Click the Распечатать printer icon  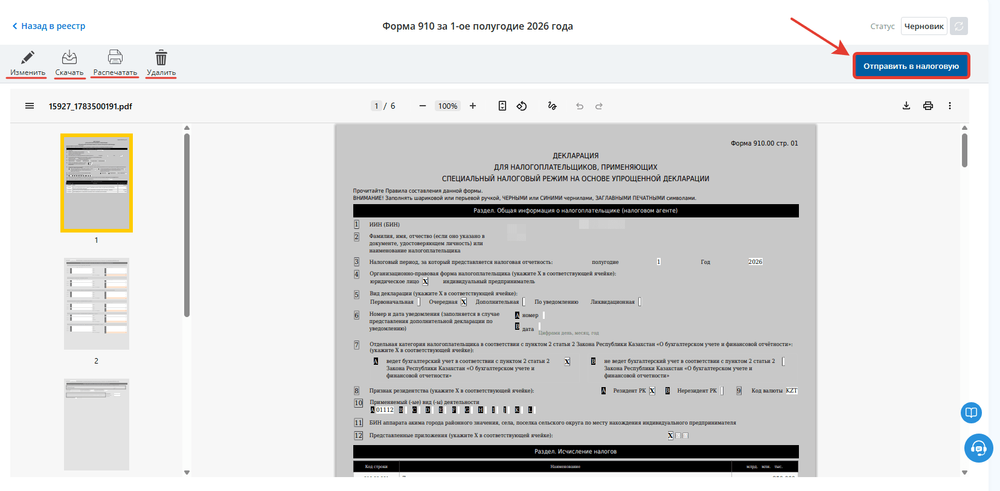[115, 57]
